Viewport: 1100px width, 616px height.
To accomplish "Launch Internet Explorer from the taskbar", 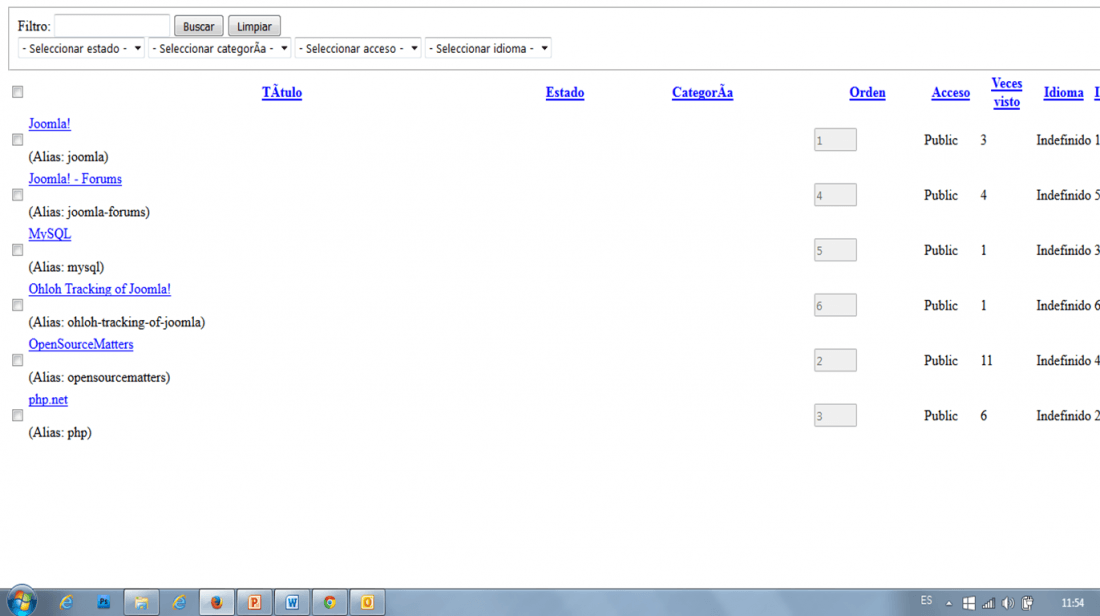I will coord(66,602).
